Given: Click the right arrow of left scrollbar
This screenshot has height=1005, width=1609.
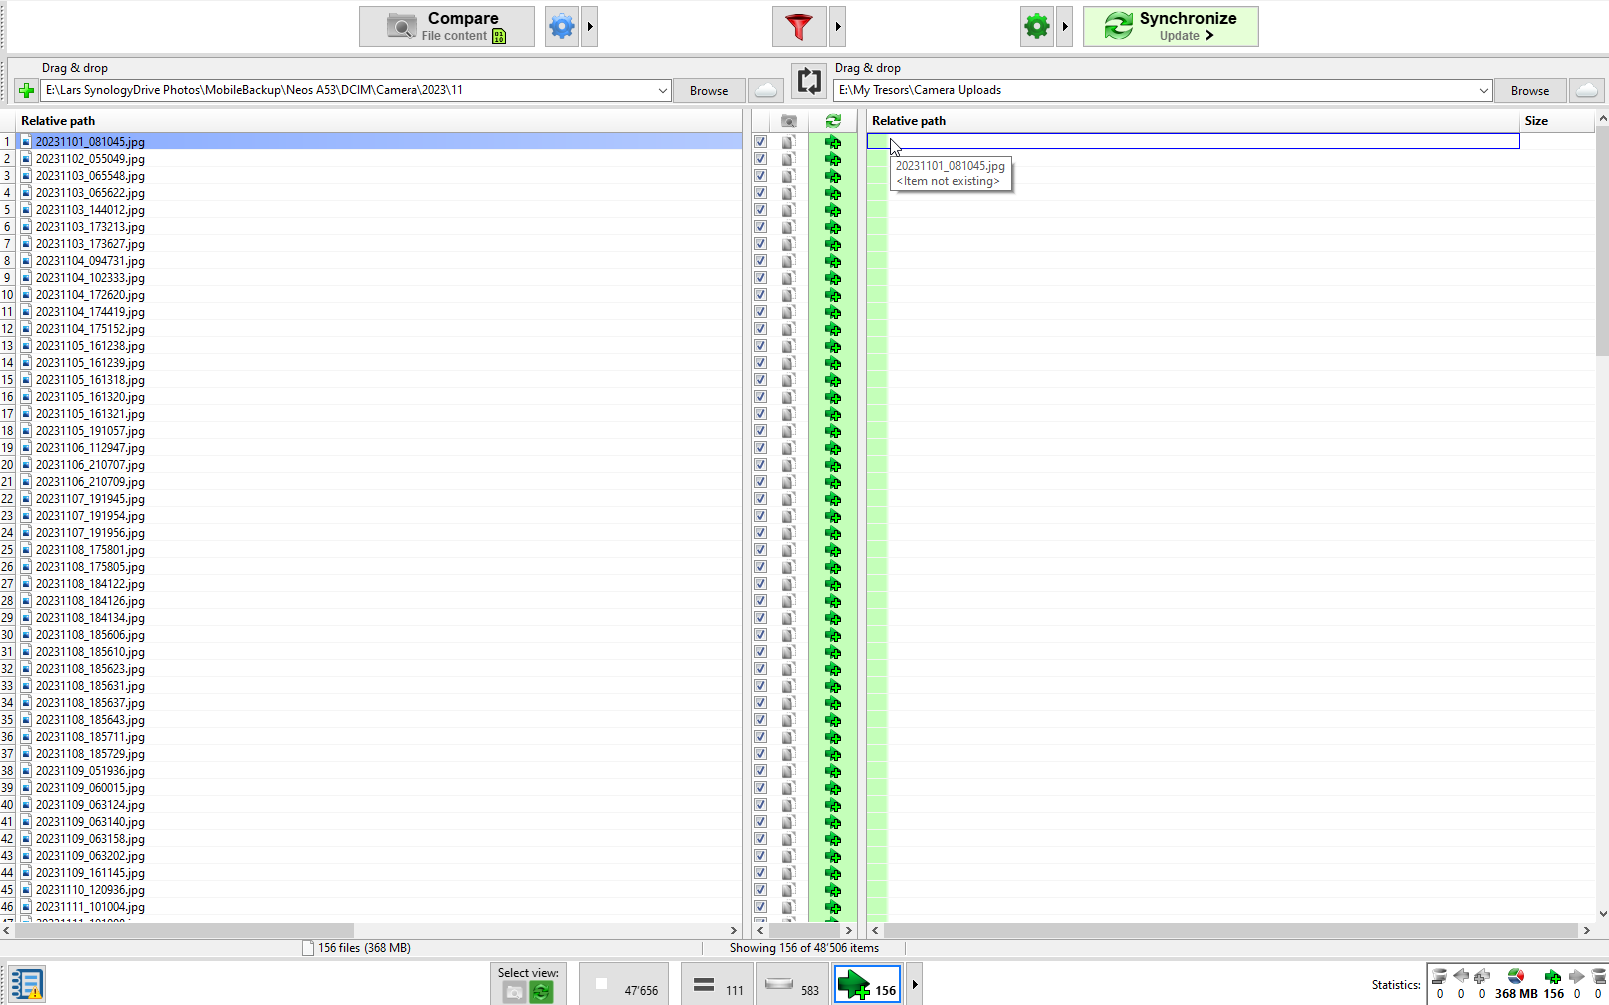Looking at the screenshot, I should tap(734, 930).
